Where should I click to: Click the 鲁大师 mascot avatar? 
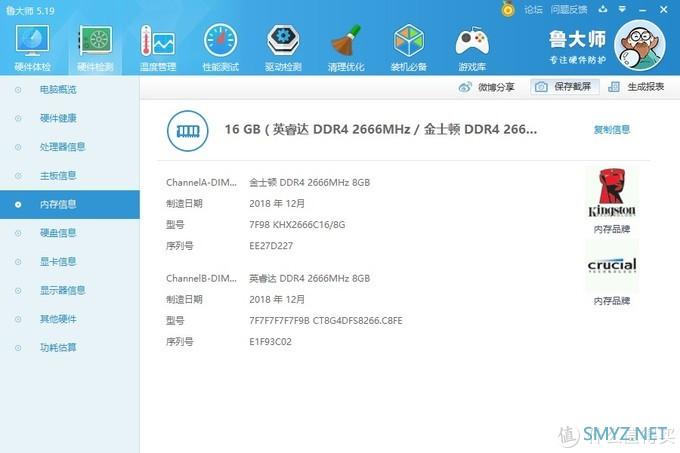640,45
